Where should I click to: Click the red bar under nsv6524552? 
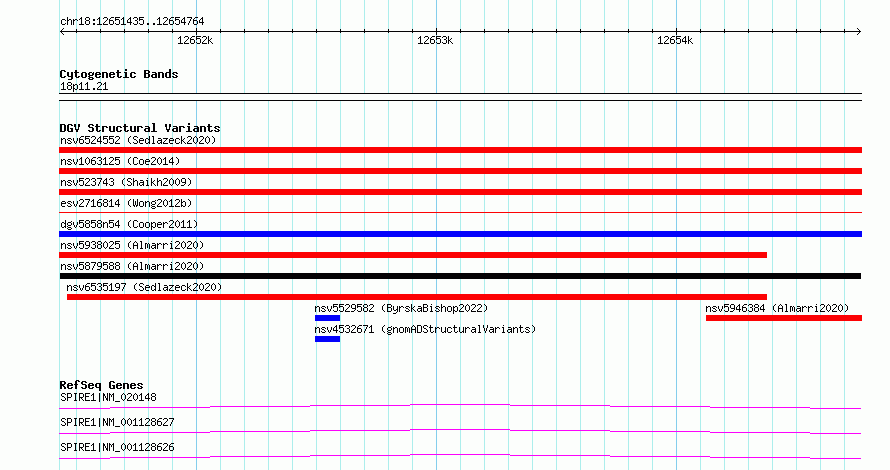(460, 150)
